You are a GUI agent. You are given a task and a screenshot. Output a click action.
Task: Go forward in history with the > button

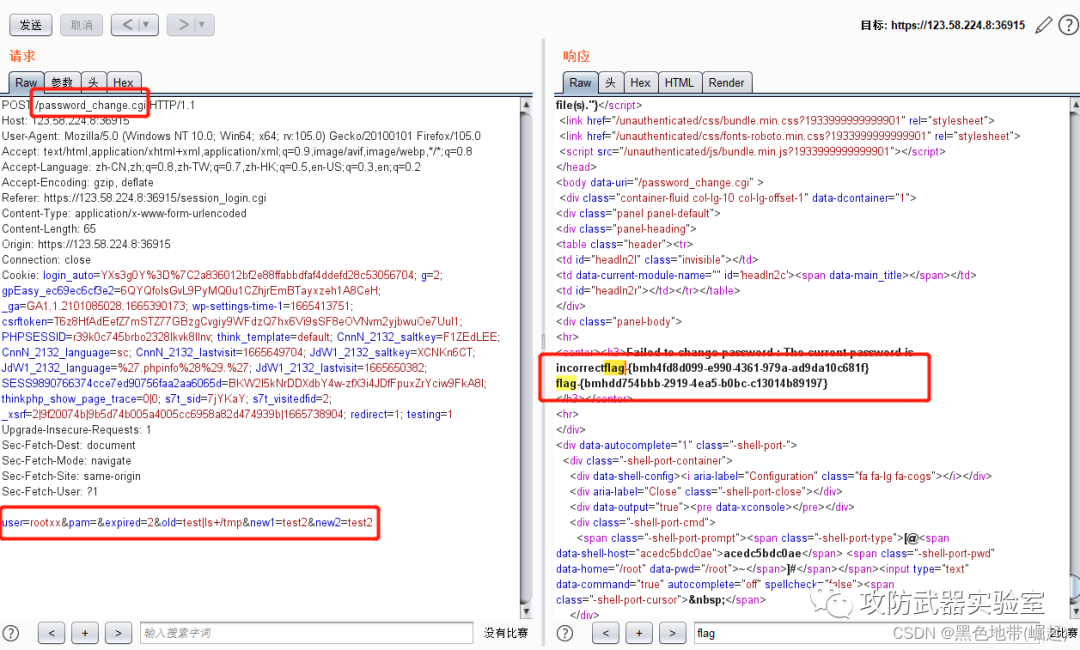[x=183, y=25]
